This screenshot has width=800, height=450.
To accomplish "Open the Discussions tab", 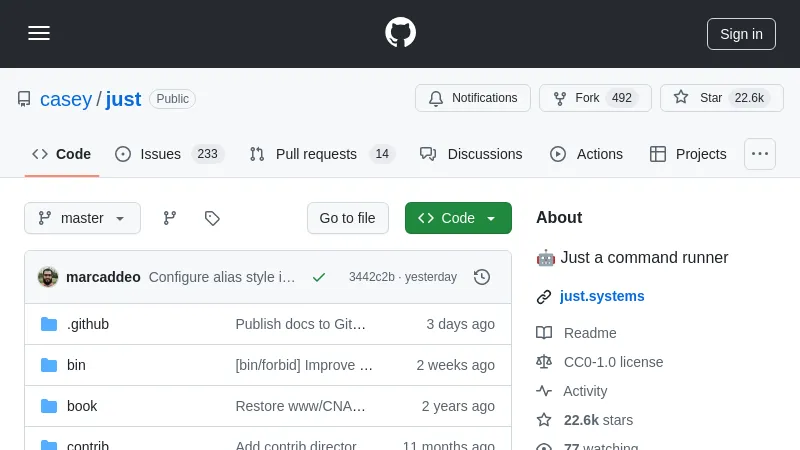I will [x=471, y=154].
